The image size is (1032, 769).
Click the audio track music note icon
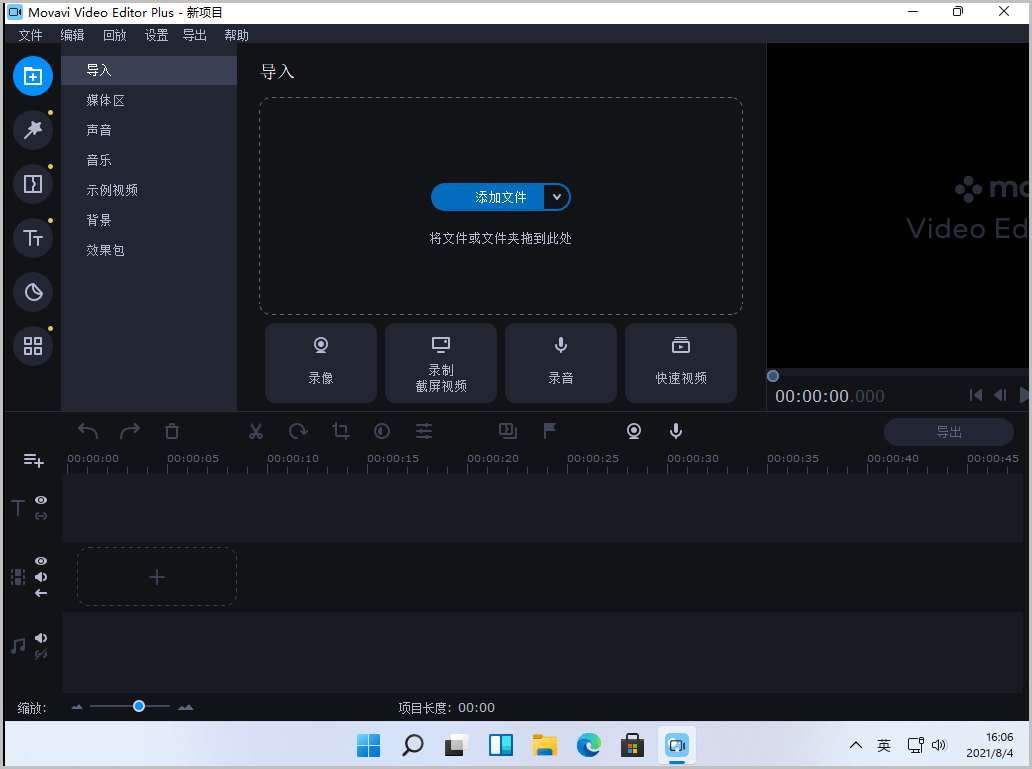18,646
